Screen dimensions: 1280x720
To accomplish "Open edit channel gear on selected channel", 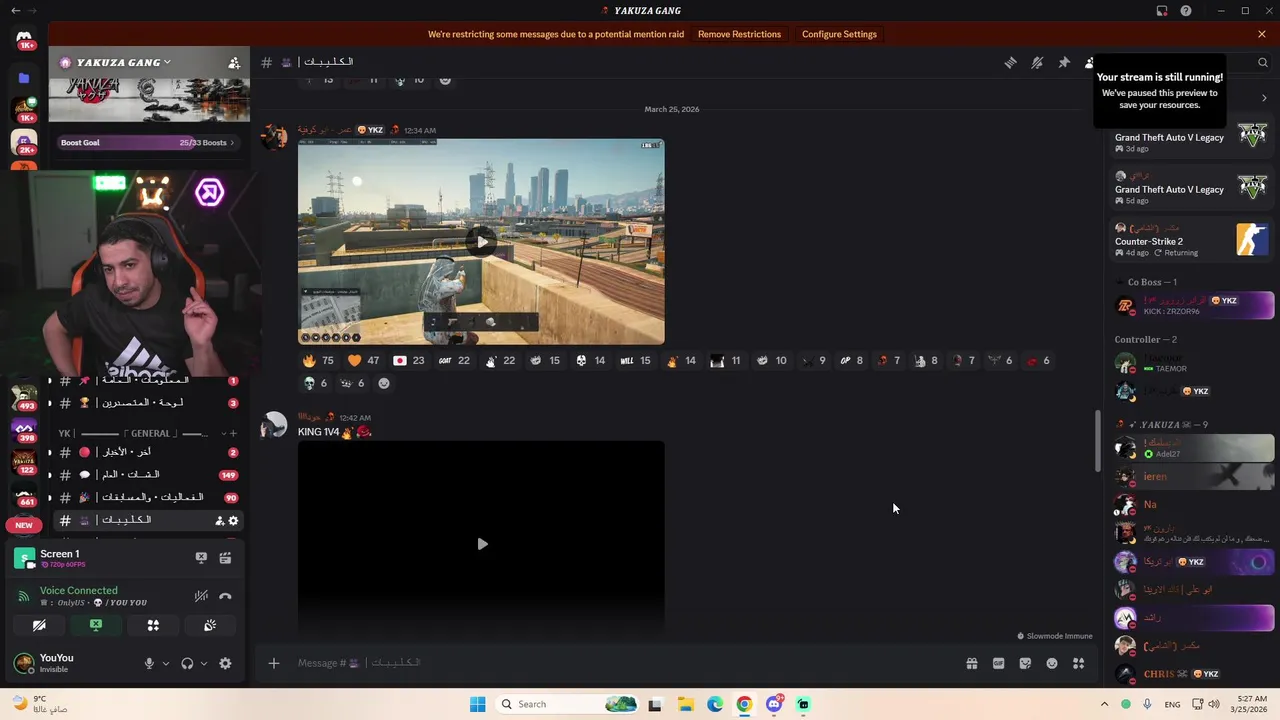I will pyautogui.click(x=233, y=520).
